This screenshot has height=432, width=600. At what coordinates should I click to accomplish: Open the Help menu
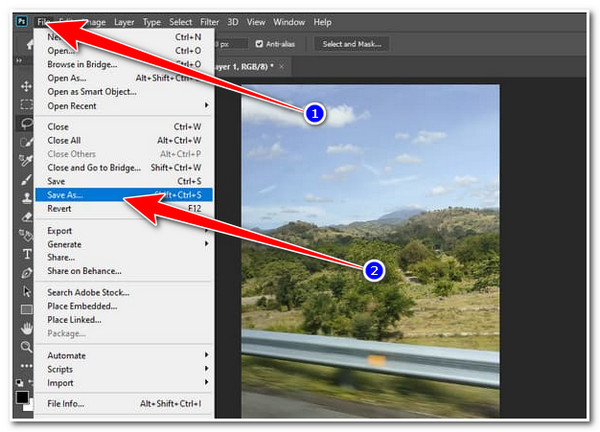pyautogui.click(x=322, y=22)
